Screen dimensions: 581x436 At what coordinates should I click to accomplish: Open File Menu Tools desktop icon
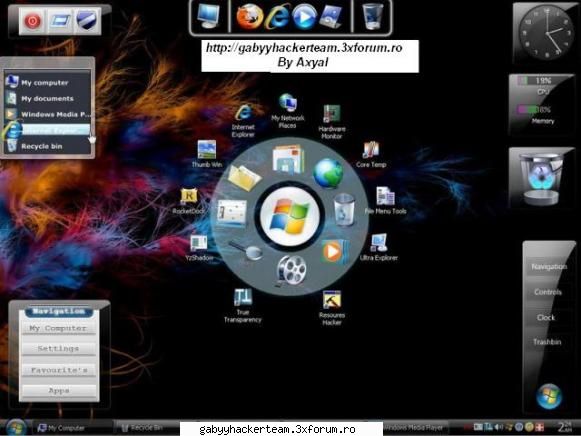(x=385, y=200)
